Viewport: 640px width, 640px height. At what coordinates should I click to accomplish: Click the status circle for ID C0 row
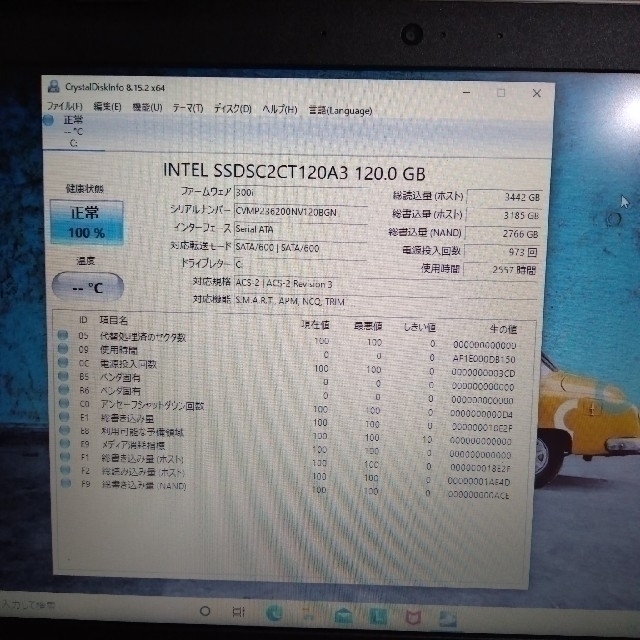pyautogui.click(x=64, y=403)
